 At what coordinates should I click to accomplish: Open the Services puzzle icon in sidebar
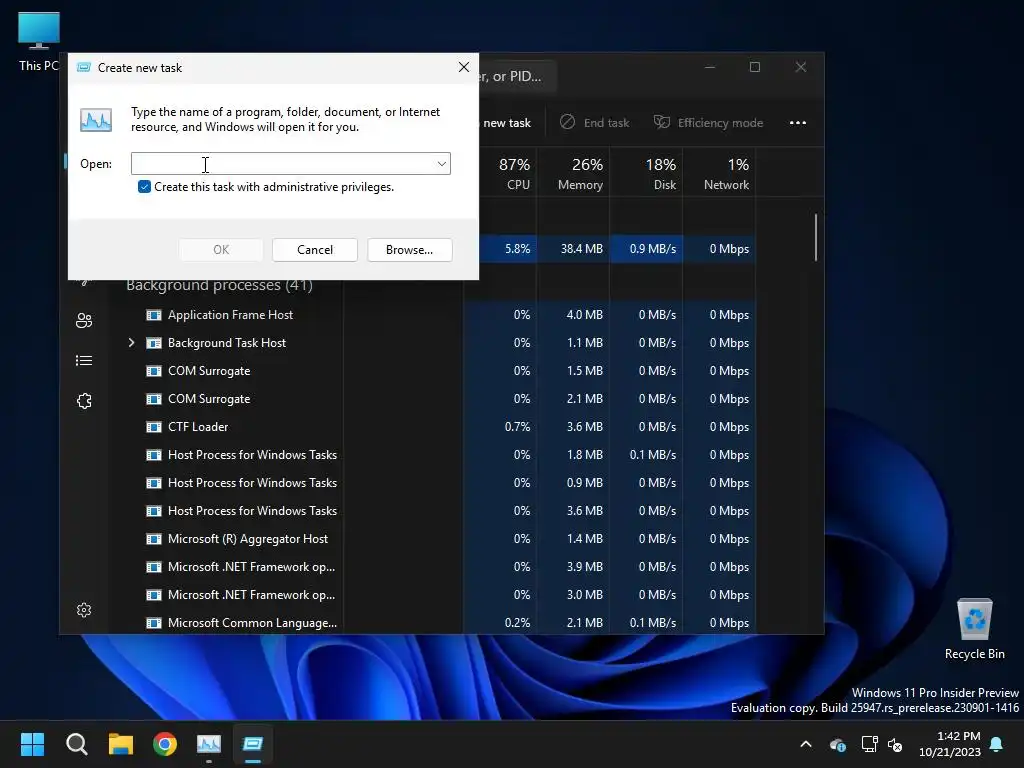coord(84,401)
